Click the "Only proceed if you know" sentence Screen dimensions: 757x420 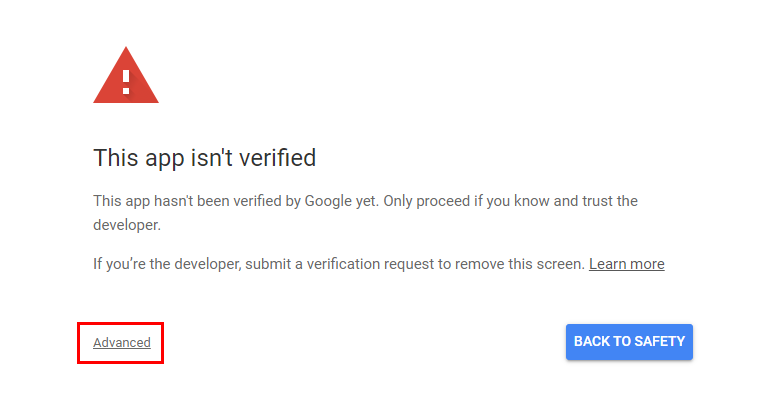point(466,201)
